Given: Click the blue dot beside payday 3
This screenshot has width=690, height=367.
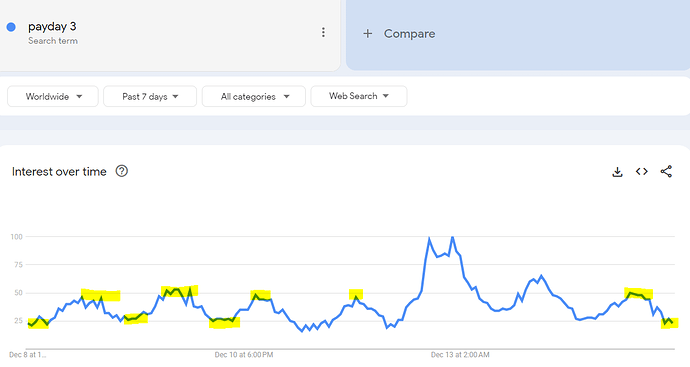Looking at the screenshot, I should pyautogui.click(x=11, y=27).
